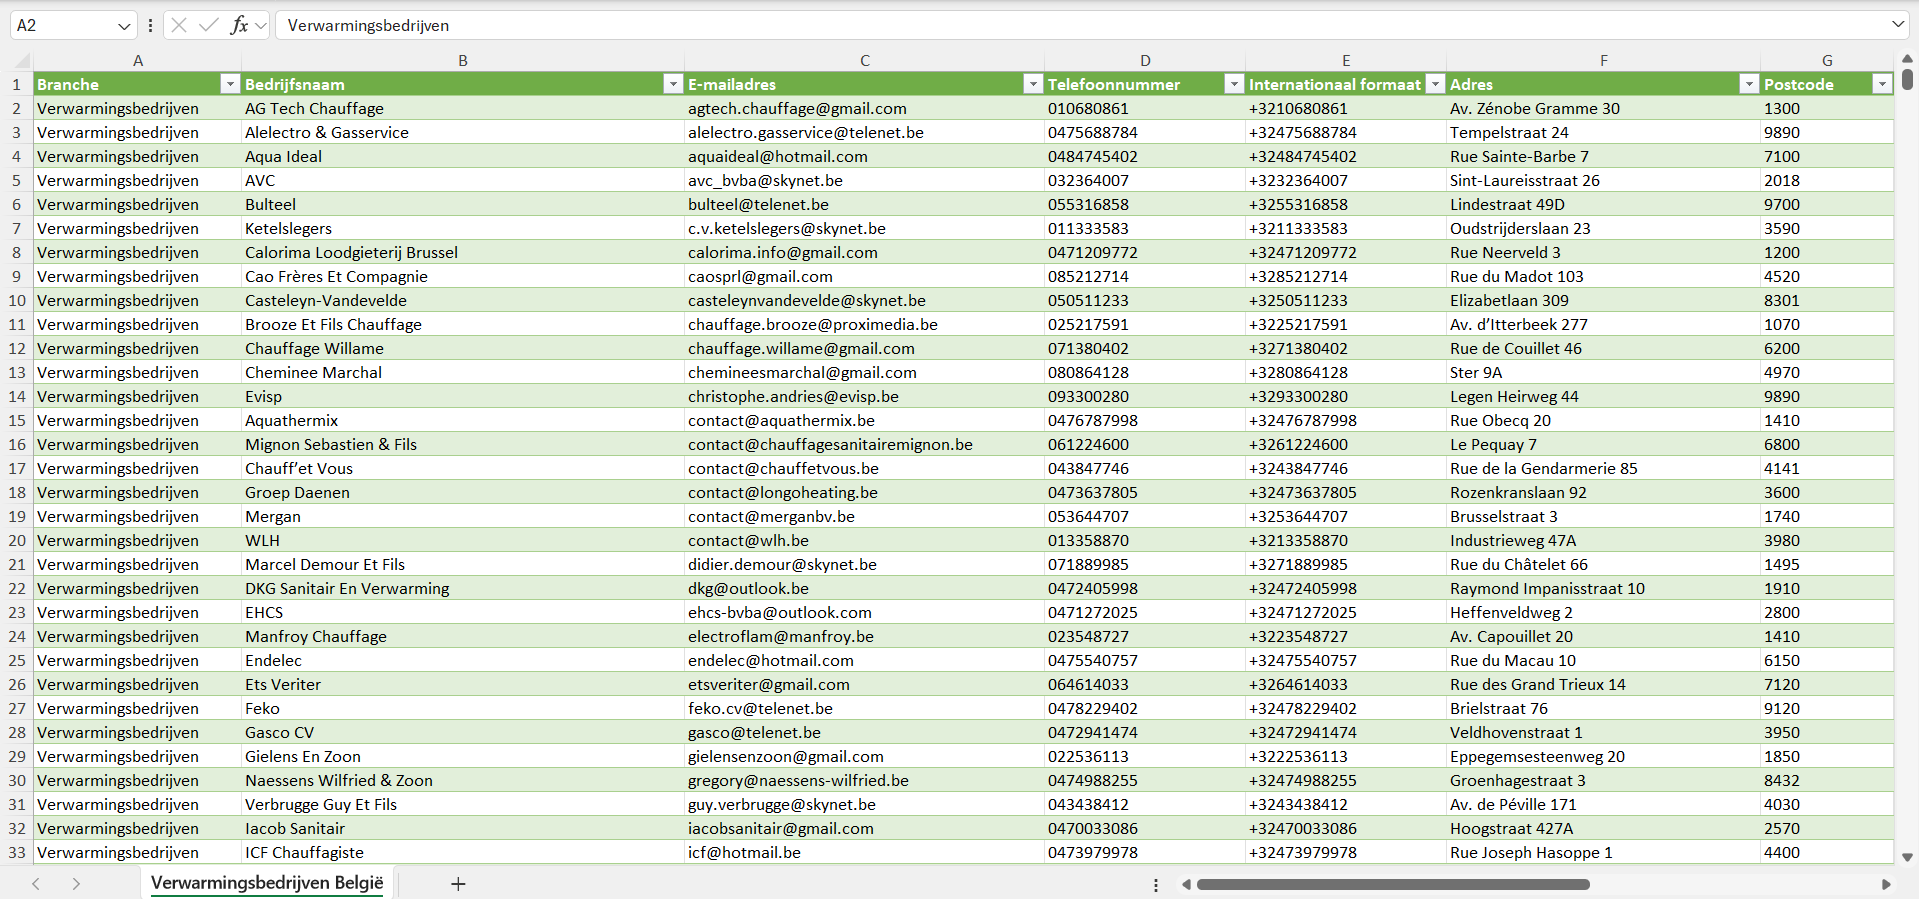Select row 15 header
The width and height of the screenshot is (1919, 899).
[17, 420]
